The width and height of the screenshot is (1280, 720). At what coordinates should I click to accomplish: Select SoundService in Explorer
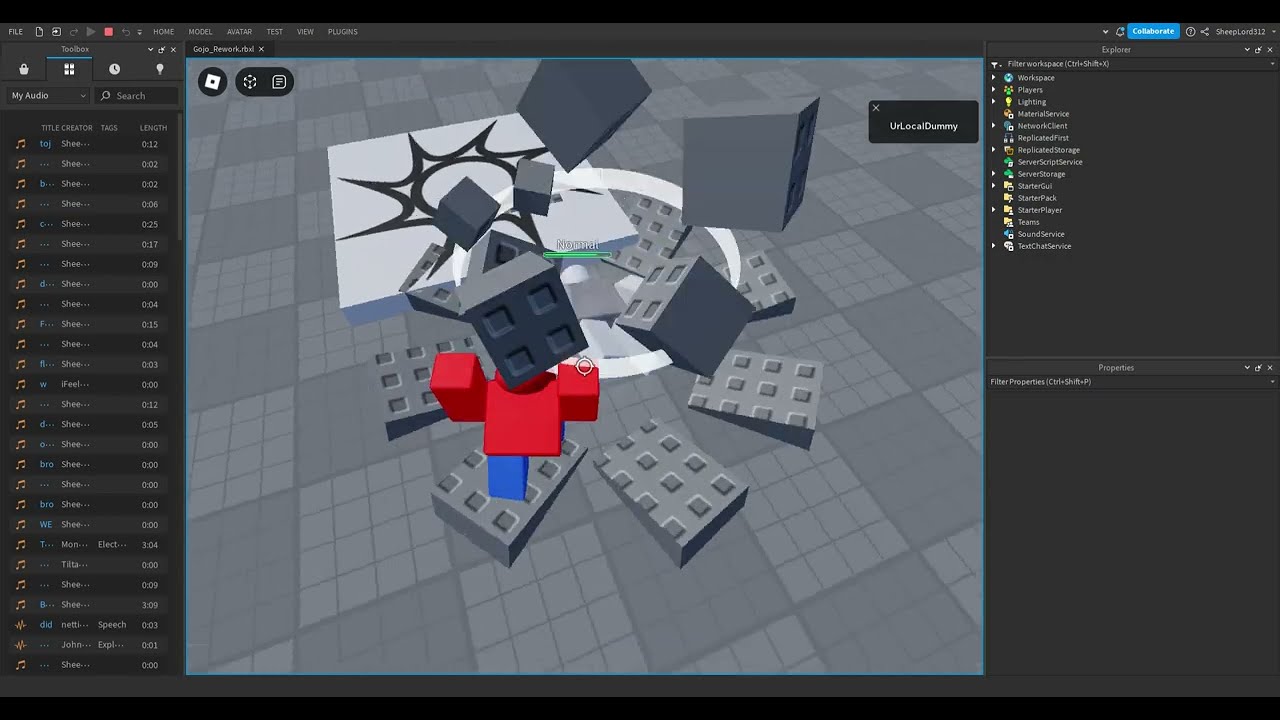click(x=1041, y=234)
